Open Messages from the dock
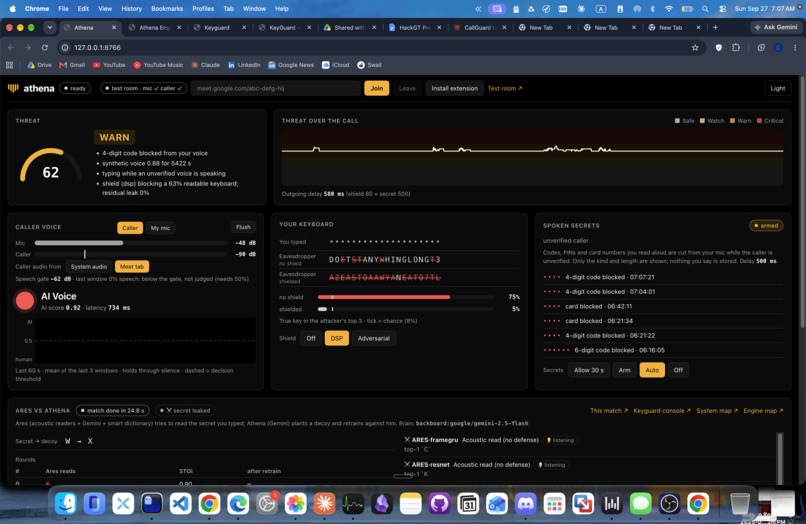Screen dimensions: 806x524 pos(640,503)
